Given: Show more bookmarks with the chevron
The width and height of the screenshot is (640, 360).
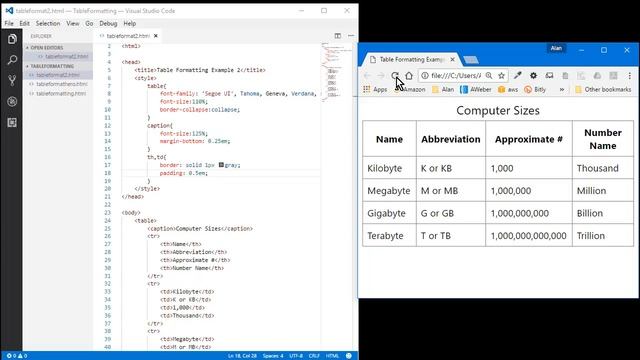Looking at the screenshot, I should pos(562,89).
